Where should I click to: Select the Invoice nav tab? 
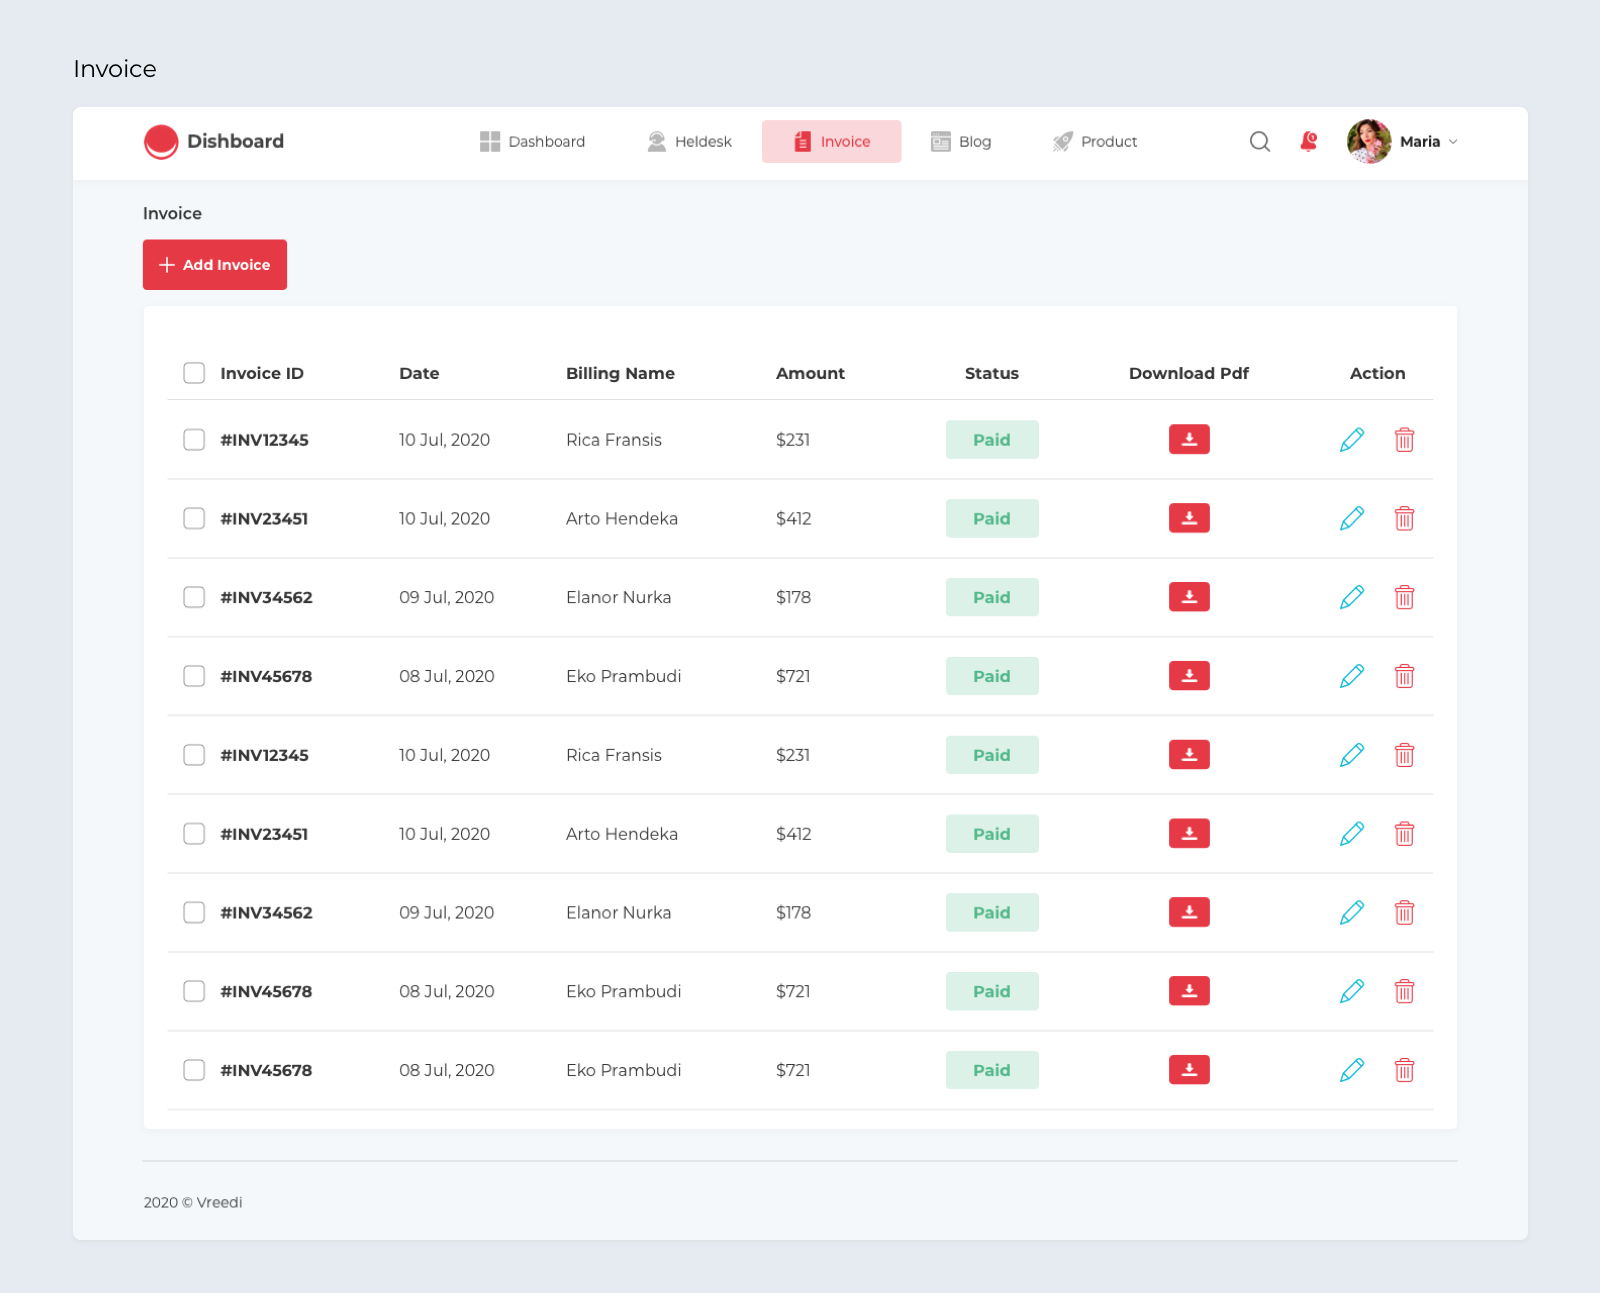point(831,142)
